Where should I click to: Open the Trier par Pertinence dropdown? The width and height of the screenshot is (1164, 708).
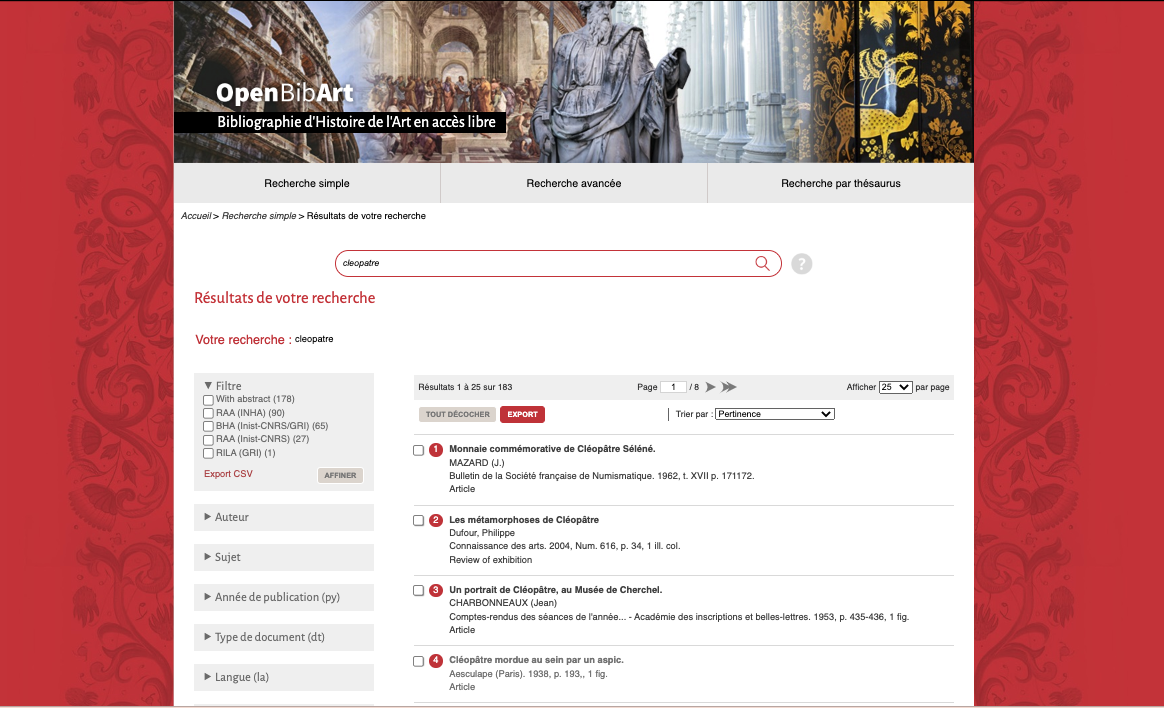774,414
